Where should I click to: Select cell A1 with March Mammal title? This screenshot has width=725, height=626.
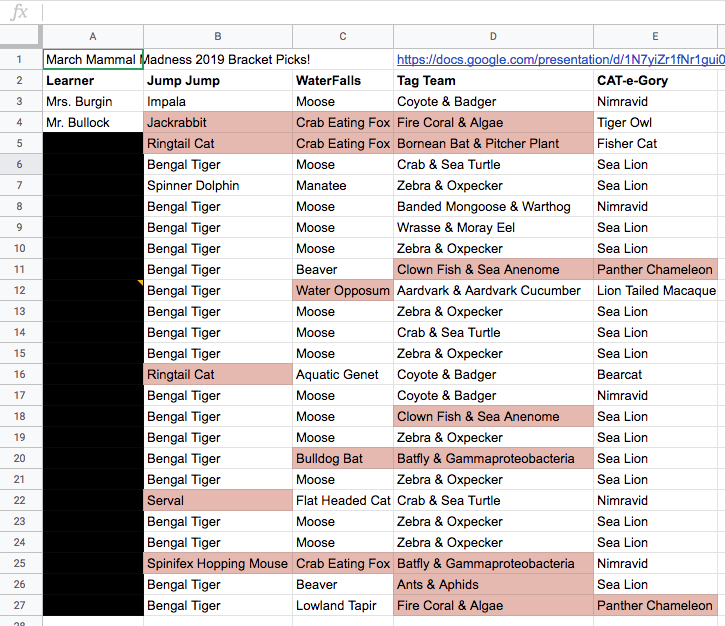pos(93,60)
